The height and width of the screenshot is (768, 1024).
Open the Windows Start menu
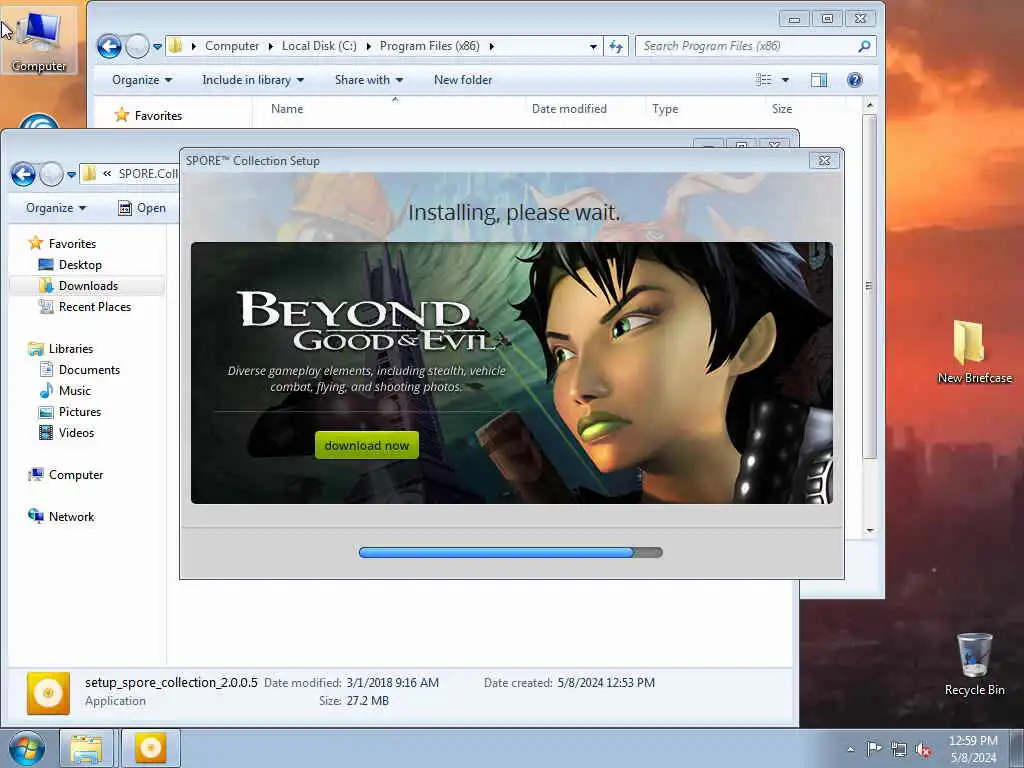click(27, 748)
